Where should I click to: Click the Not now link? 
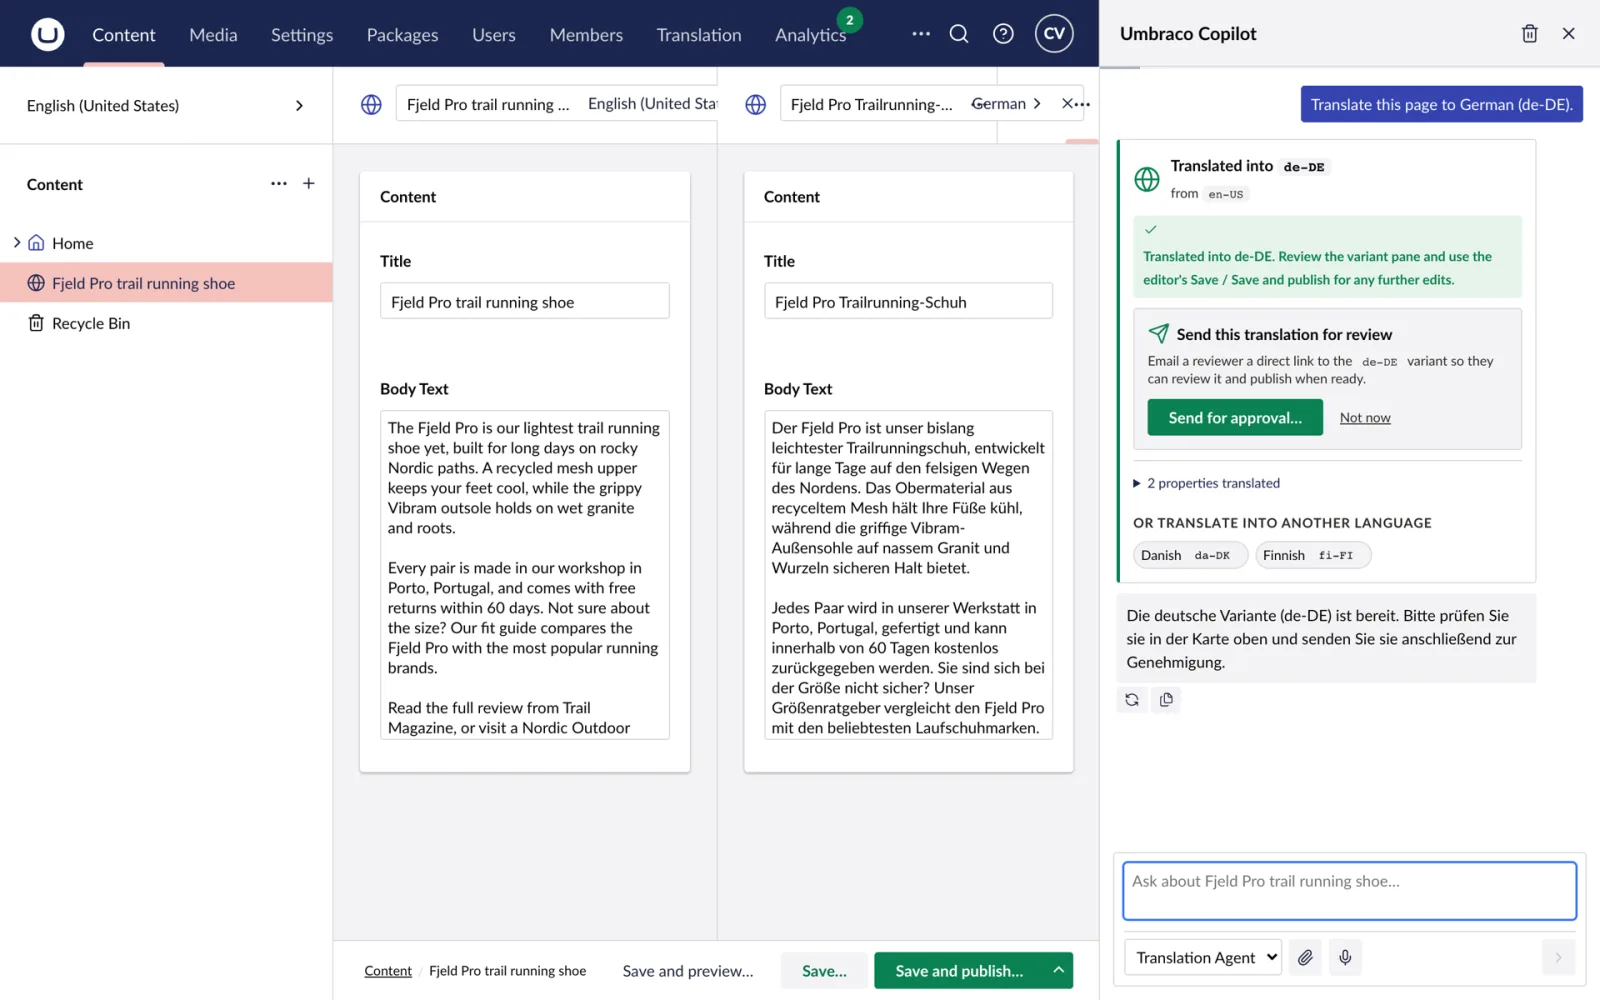1365,418
